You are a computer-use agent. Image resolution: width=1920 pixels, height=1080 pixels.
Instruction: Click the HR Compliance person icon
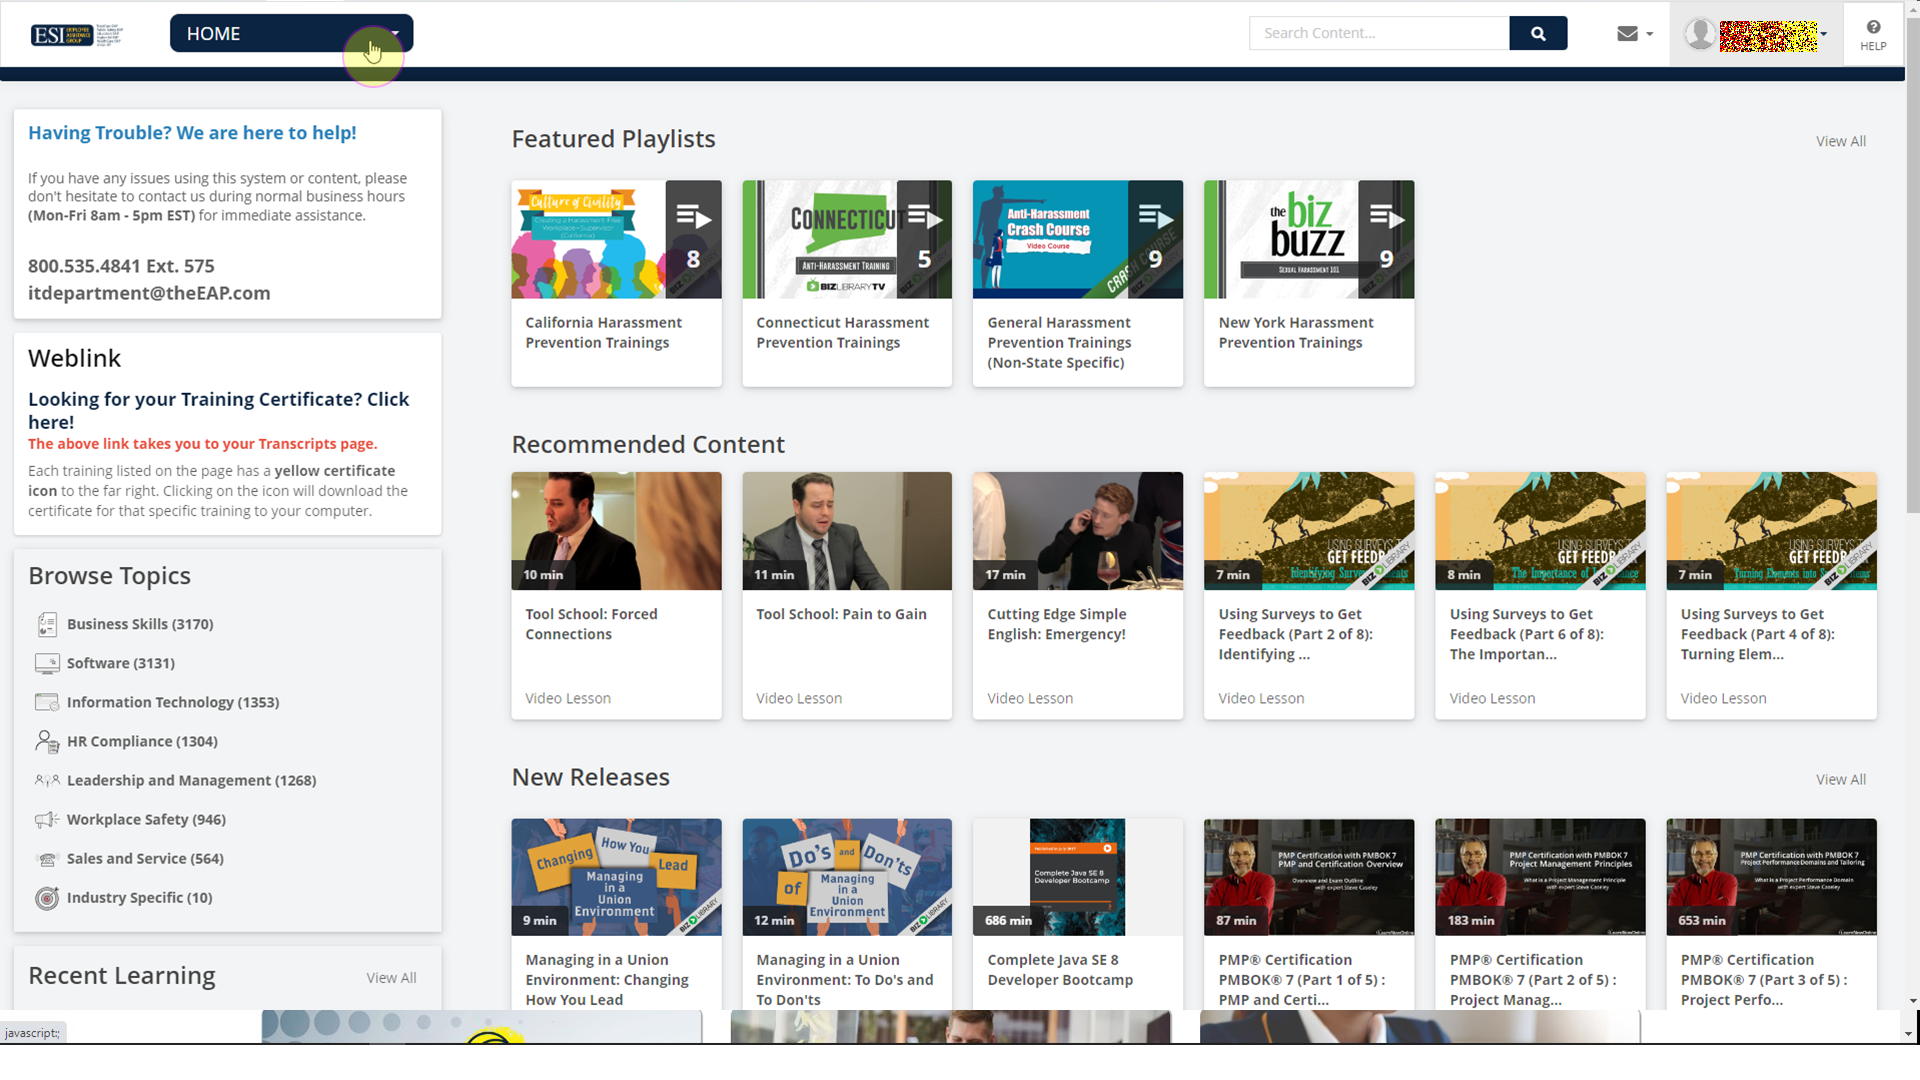47,741
